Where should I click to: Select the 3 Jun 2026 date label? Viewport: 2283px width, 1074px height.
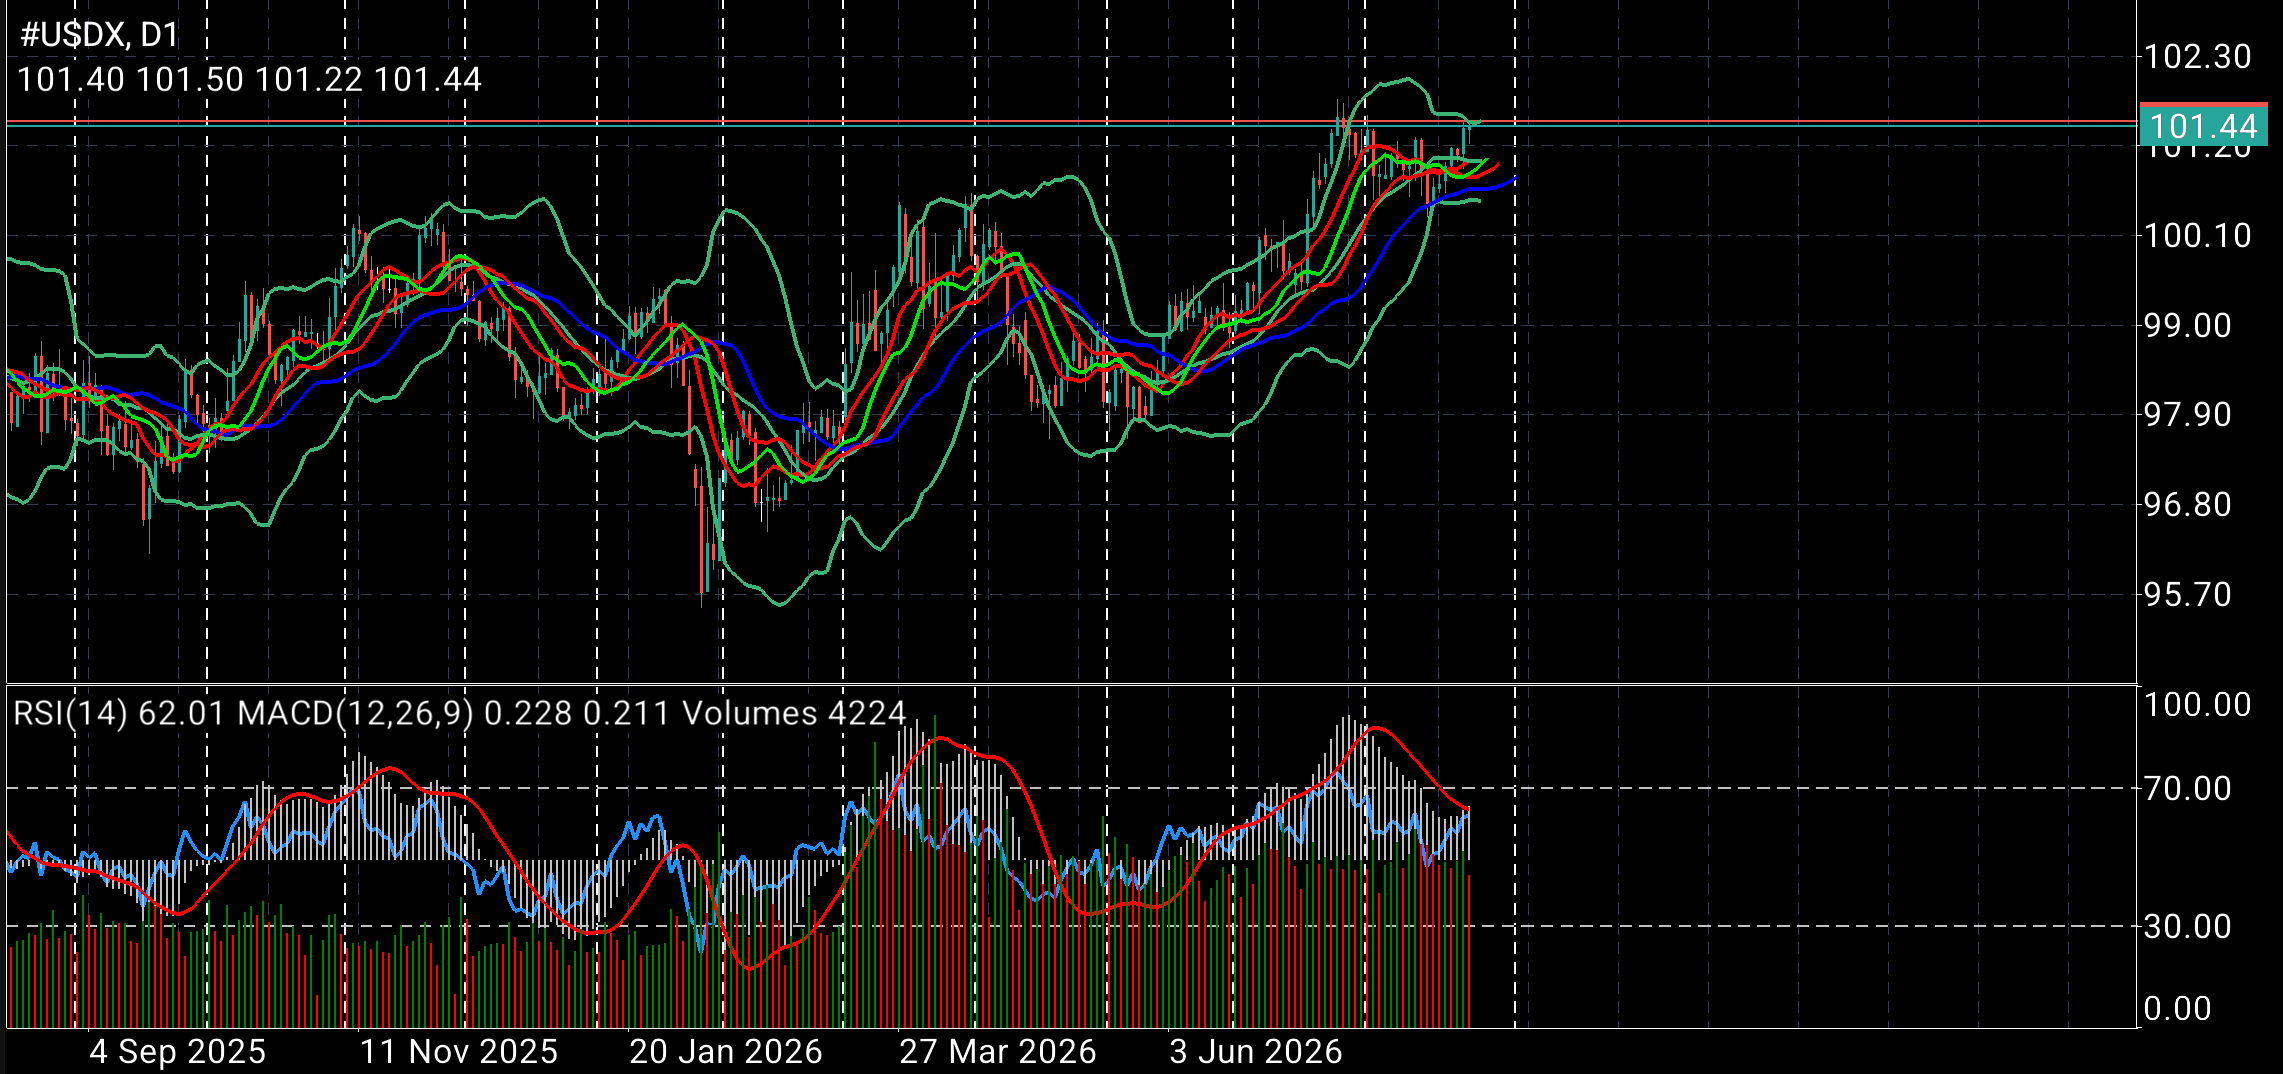coord(1256,1052)
